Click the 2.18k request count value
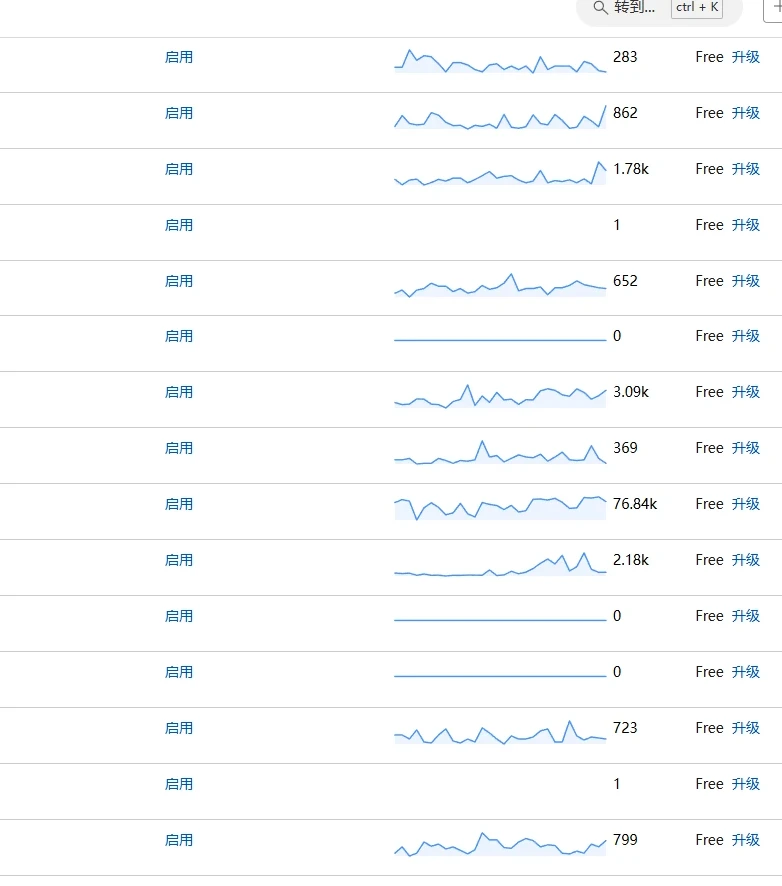782x886 pixels. pyautogui.click(x=631, y=560)
